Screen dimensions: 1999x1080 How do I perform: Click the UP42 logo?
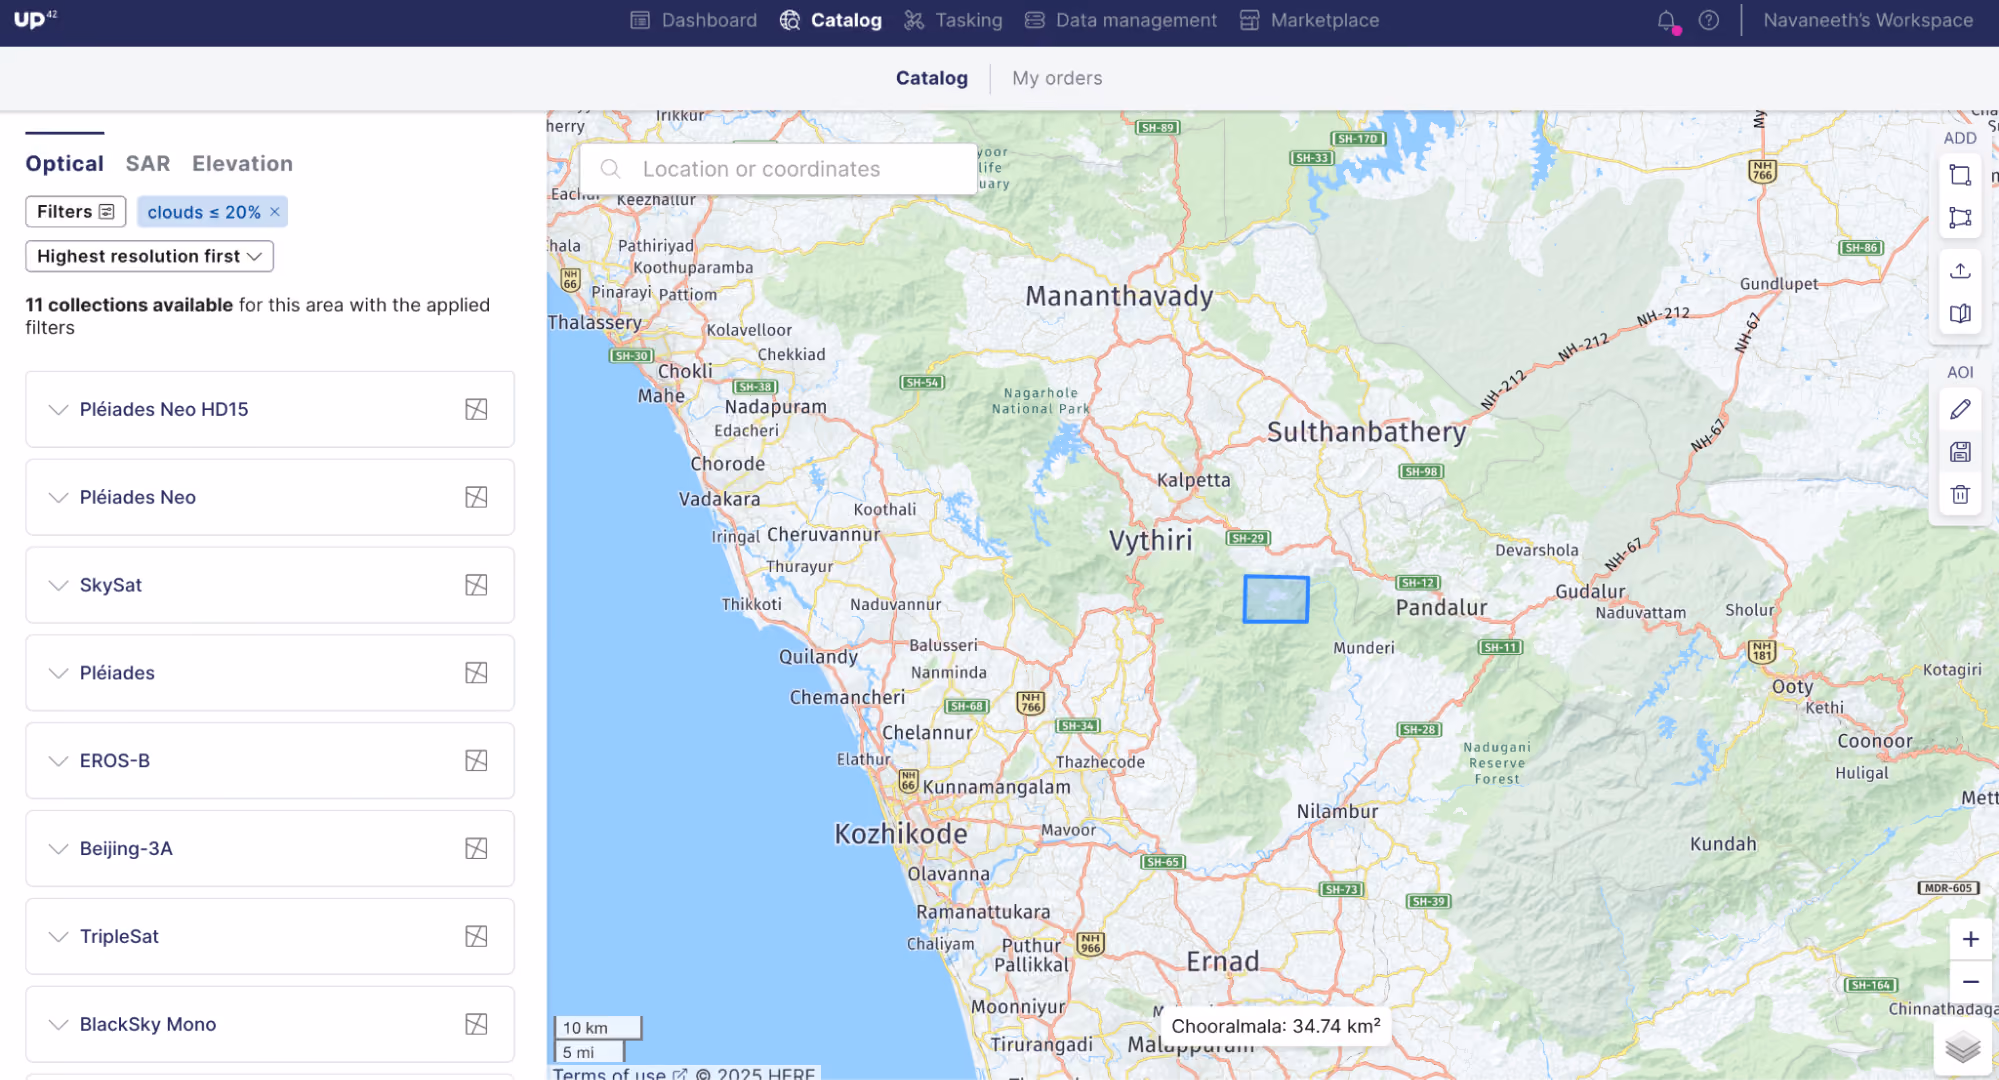point(36,19)
